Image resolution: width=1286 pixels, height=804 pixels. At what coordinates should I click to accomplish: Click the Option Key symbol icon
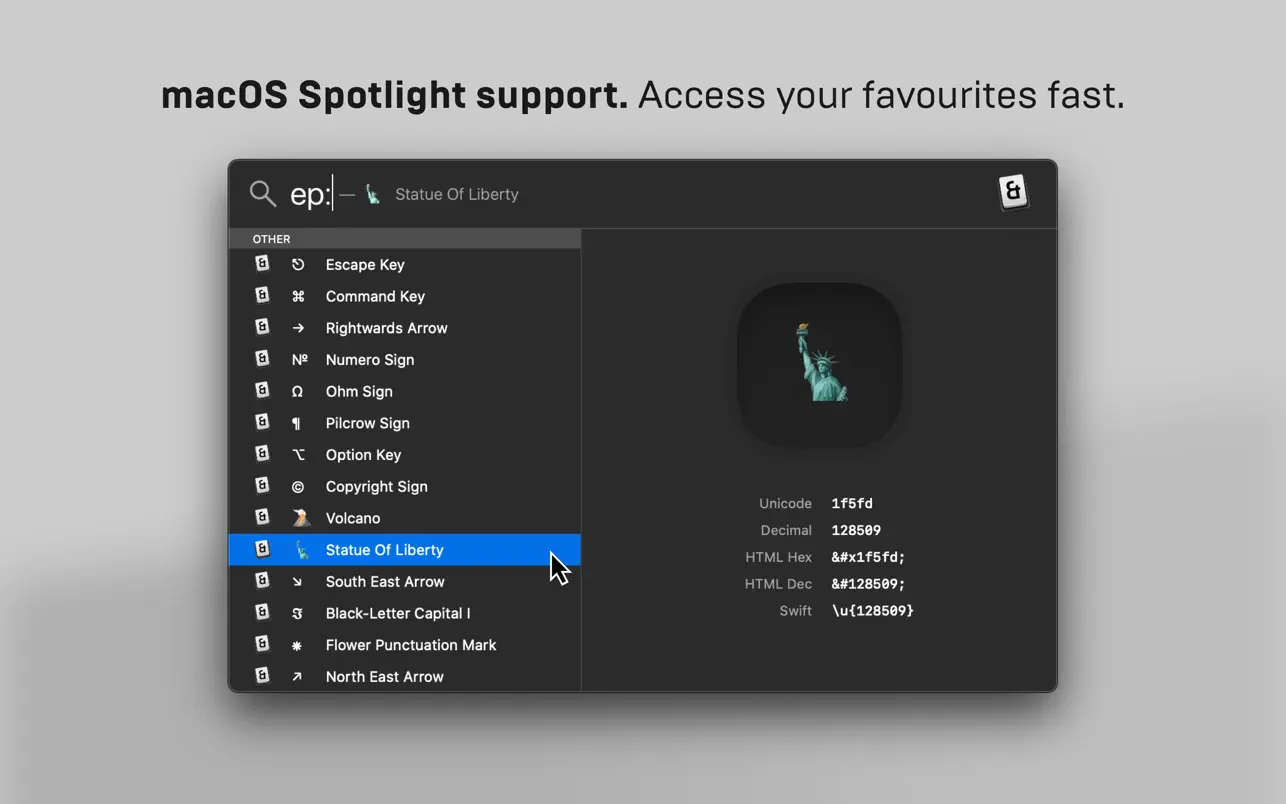click(x=298, y=455)
